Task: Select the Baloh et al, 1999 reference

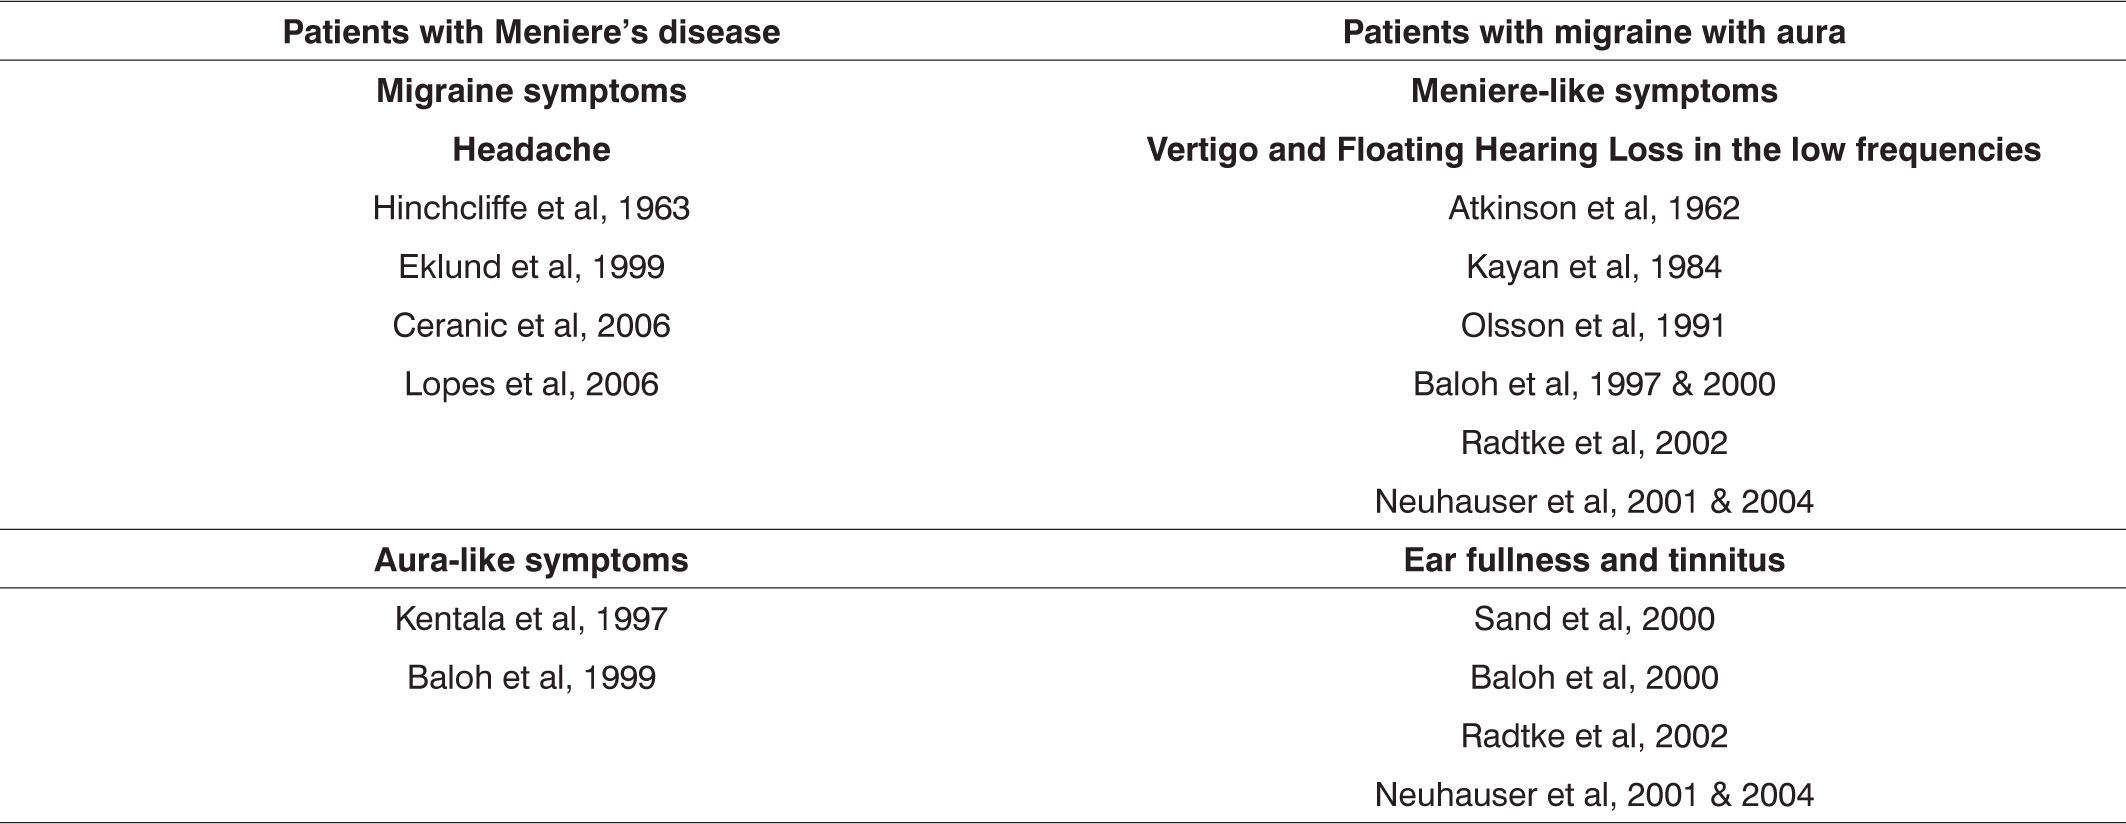Action: [531, 677]
